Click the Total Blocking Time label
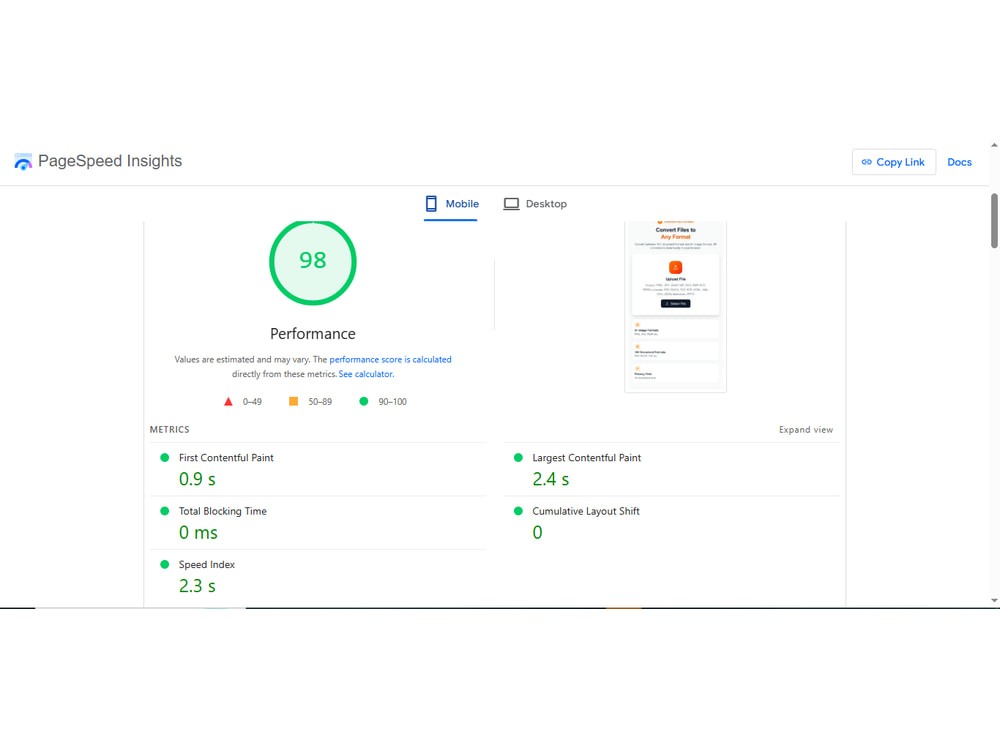1000x750 pixels. pos(223,511)
